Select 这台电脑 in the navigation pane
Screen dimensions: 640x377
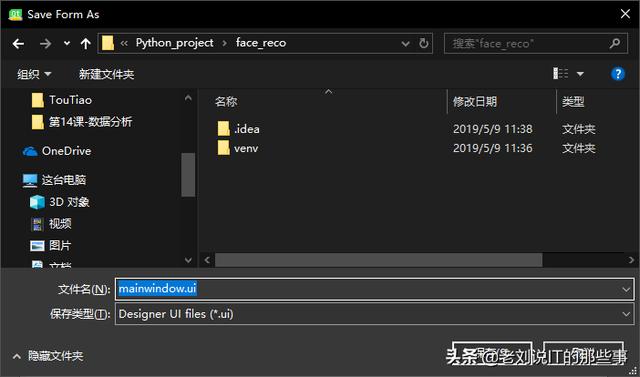point(64,180)
